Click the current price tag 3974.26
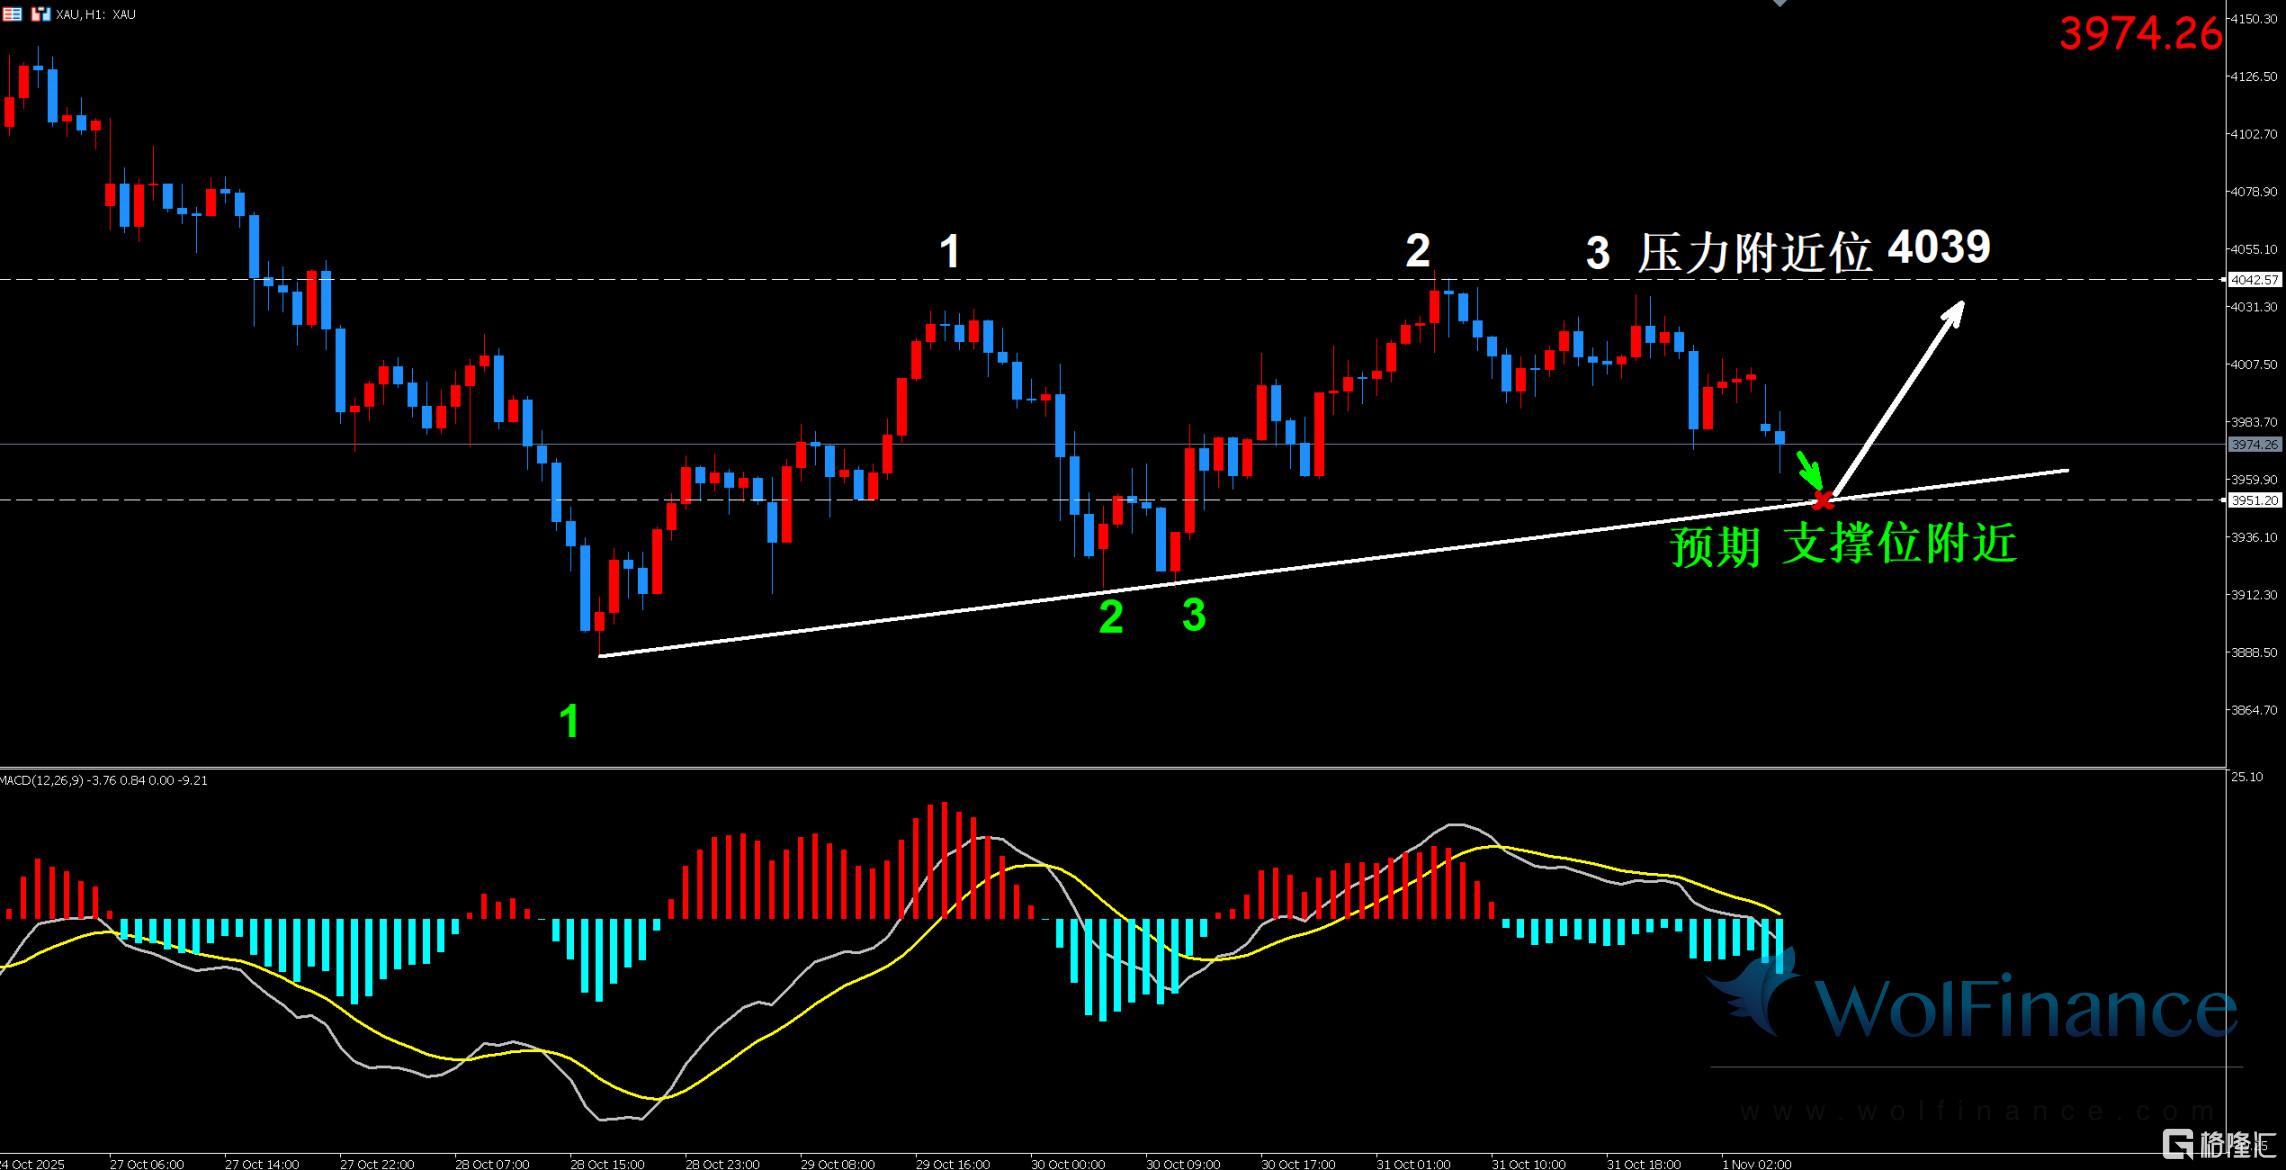The width and height of the screenshot is (2286, 1170). [x=2255, y=444]
